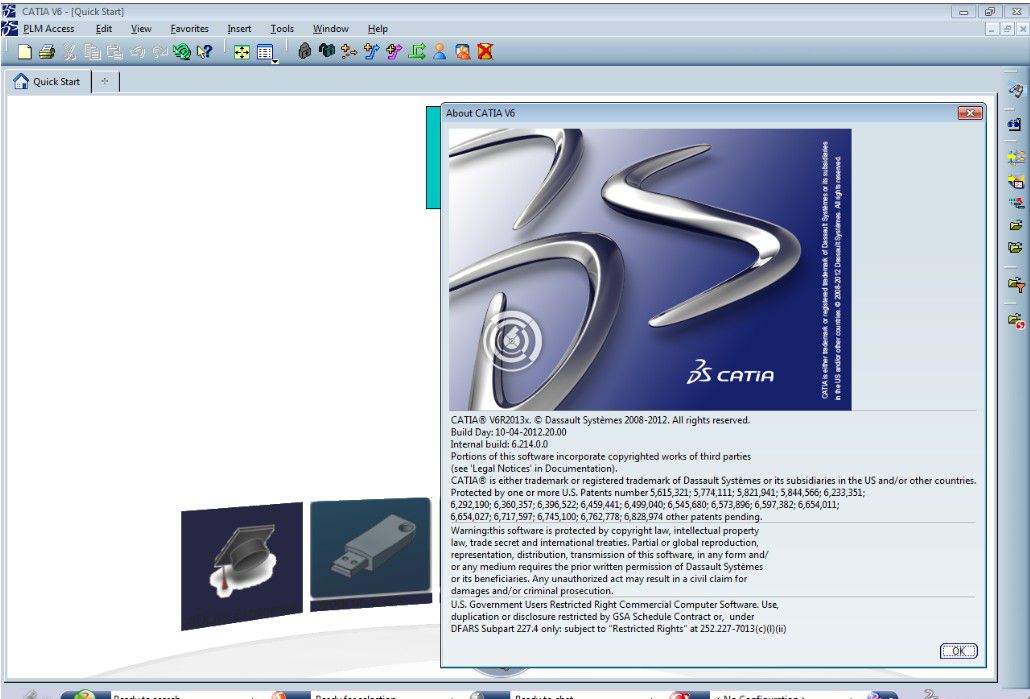
Task: Click the green Update spiral icon
Action: pos(182,52)
